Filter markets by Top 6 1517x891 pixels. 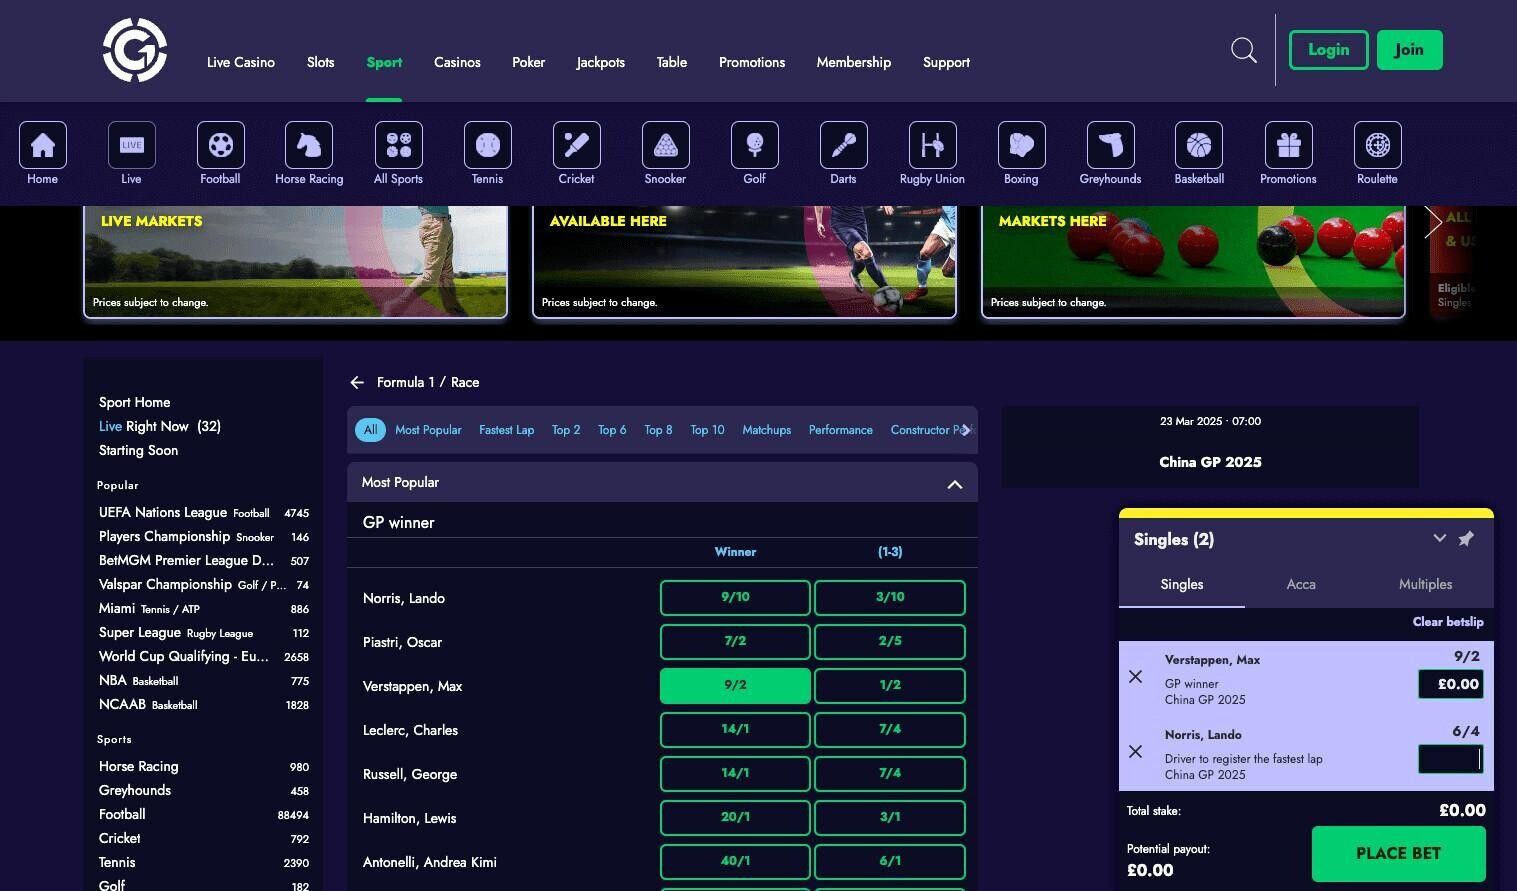click(x=612, y=430)
